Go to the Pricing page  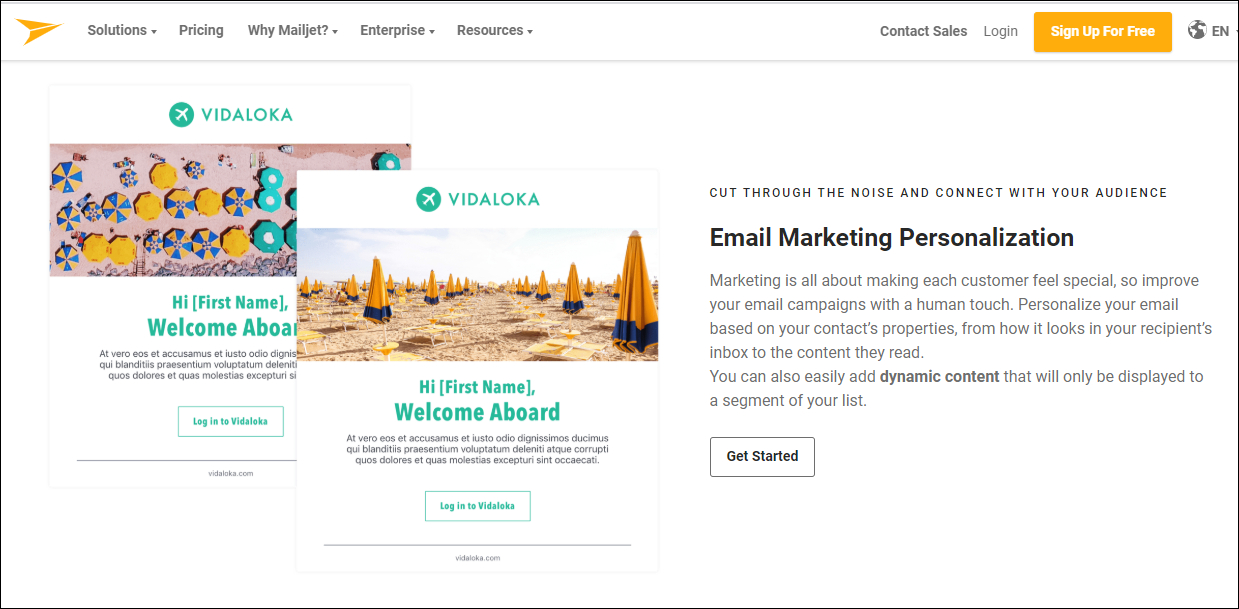pyautogui.click(x=201, y=30)
